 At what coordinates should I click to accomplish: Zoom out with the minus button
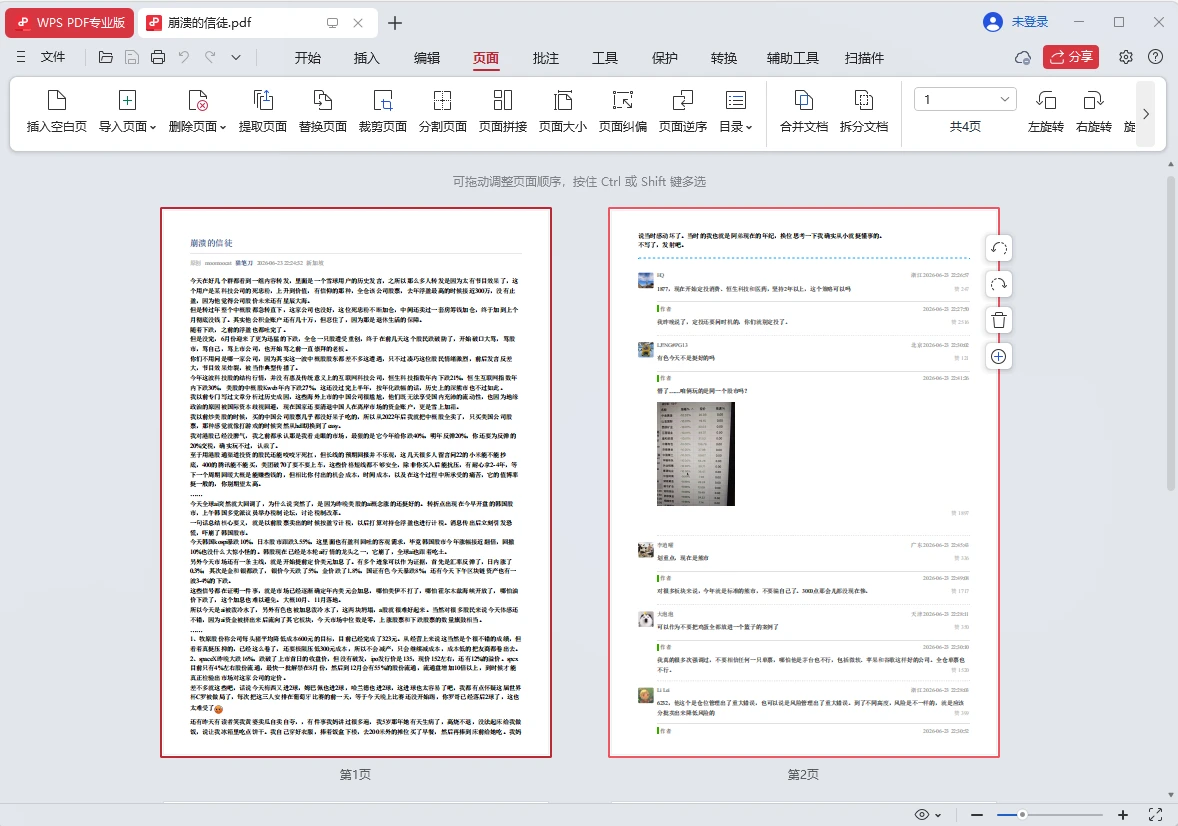point(977,815)
